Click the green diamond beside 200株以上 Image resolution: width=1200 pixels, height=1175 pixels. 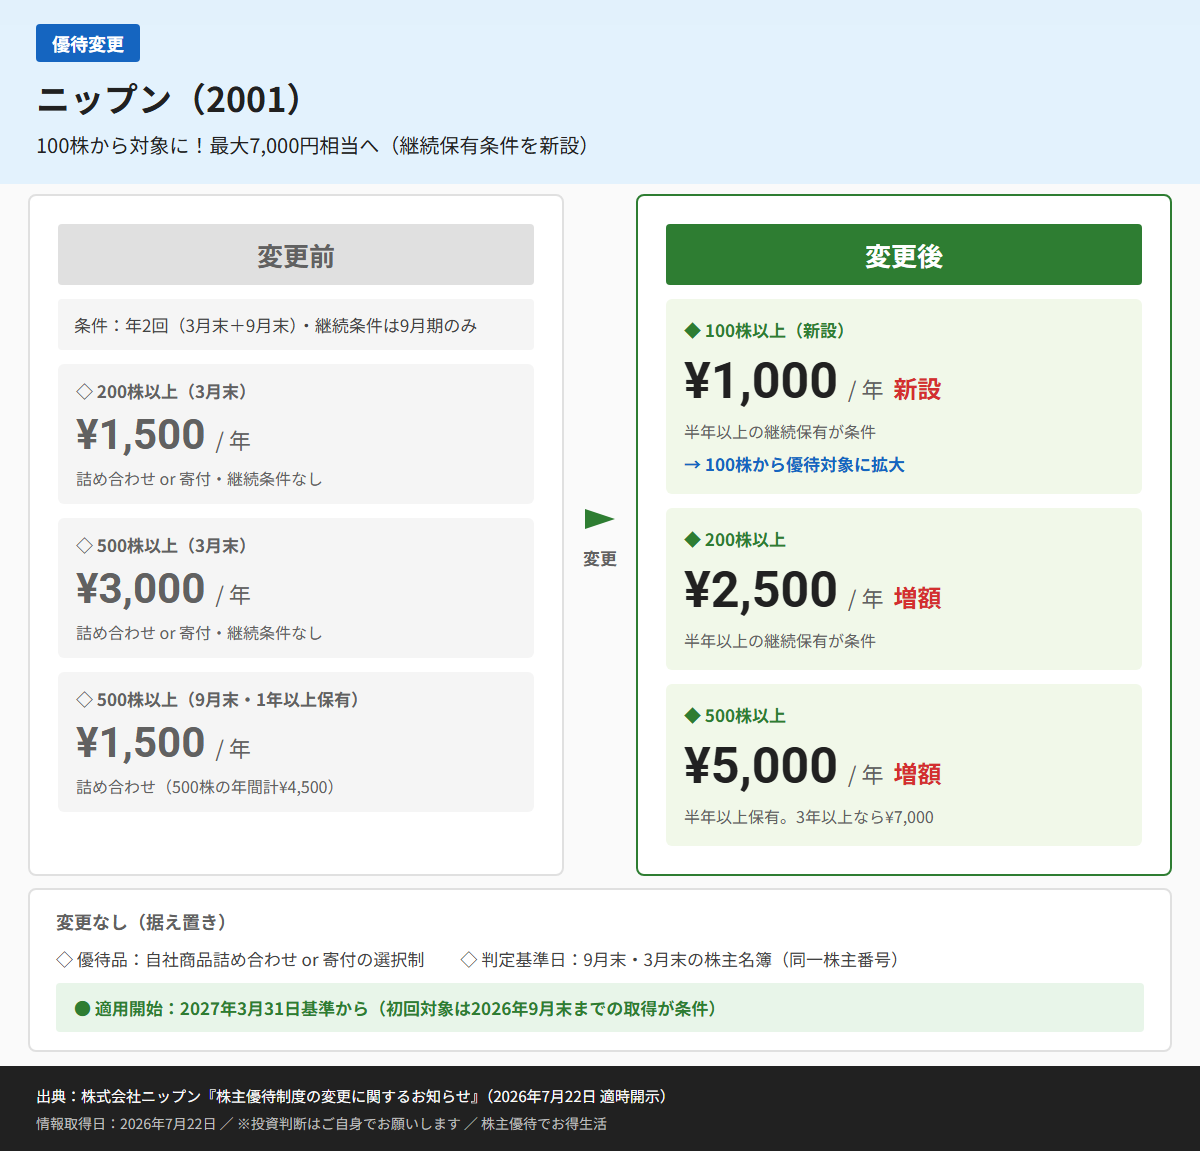coord(692,540)
